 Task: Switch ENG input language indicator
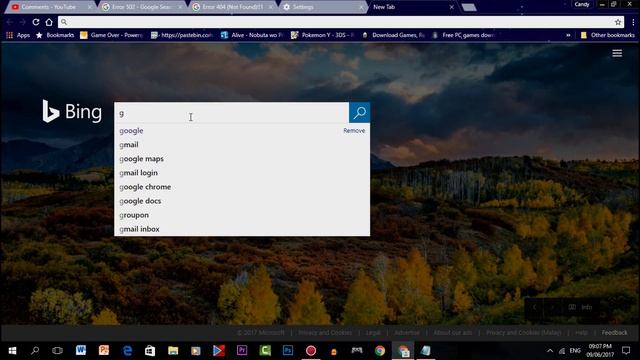coord(575,351)
